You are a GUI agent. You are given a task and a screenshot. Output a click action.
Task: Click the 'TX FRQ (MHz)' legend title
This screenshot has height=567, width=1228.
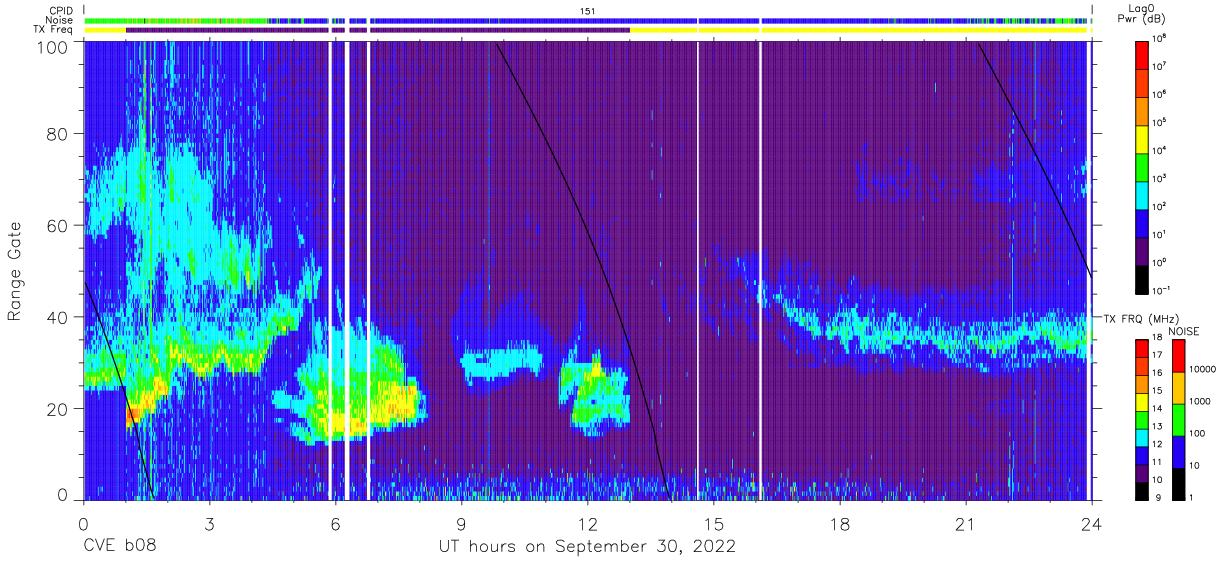pyautogui.click(x=1140, y=319)
